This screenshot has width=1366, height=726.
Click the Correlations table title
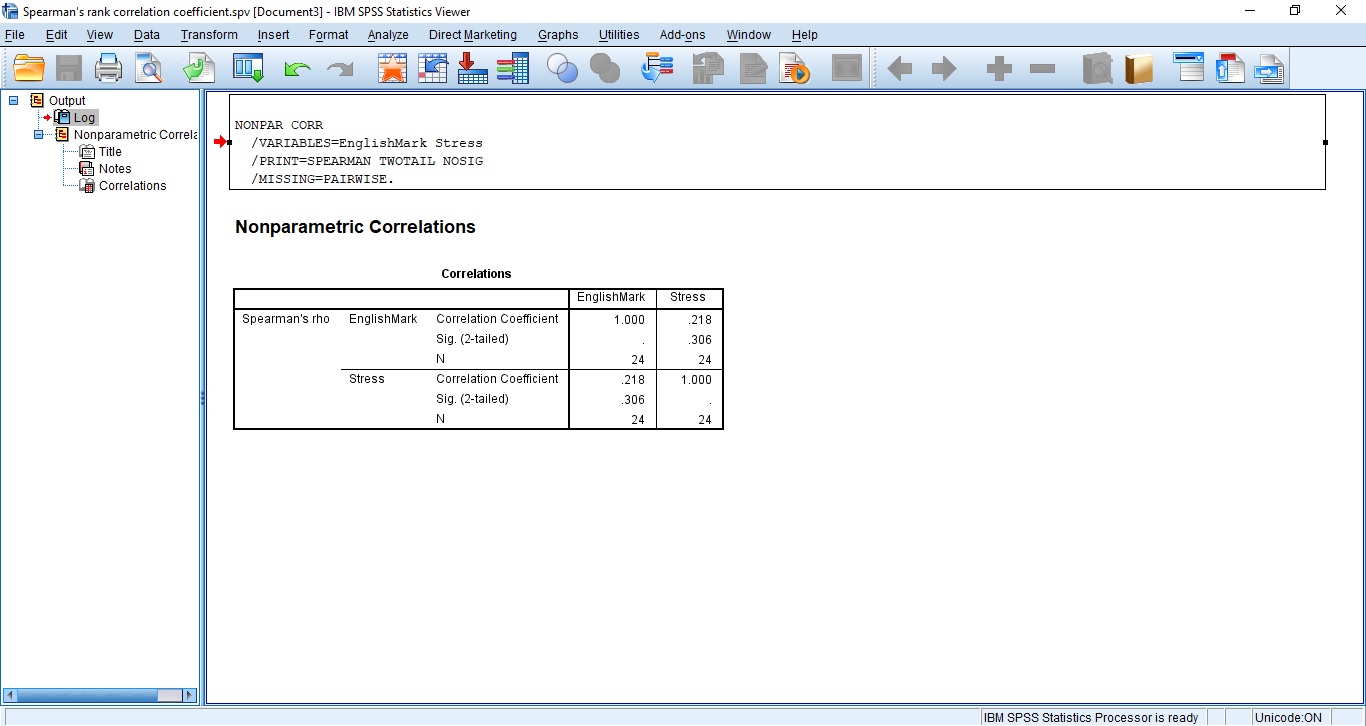click(x=476, y=274)
